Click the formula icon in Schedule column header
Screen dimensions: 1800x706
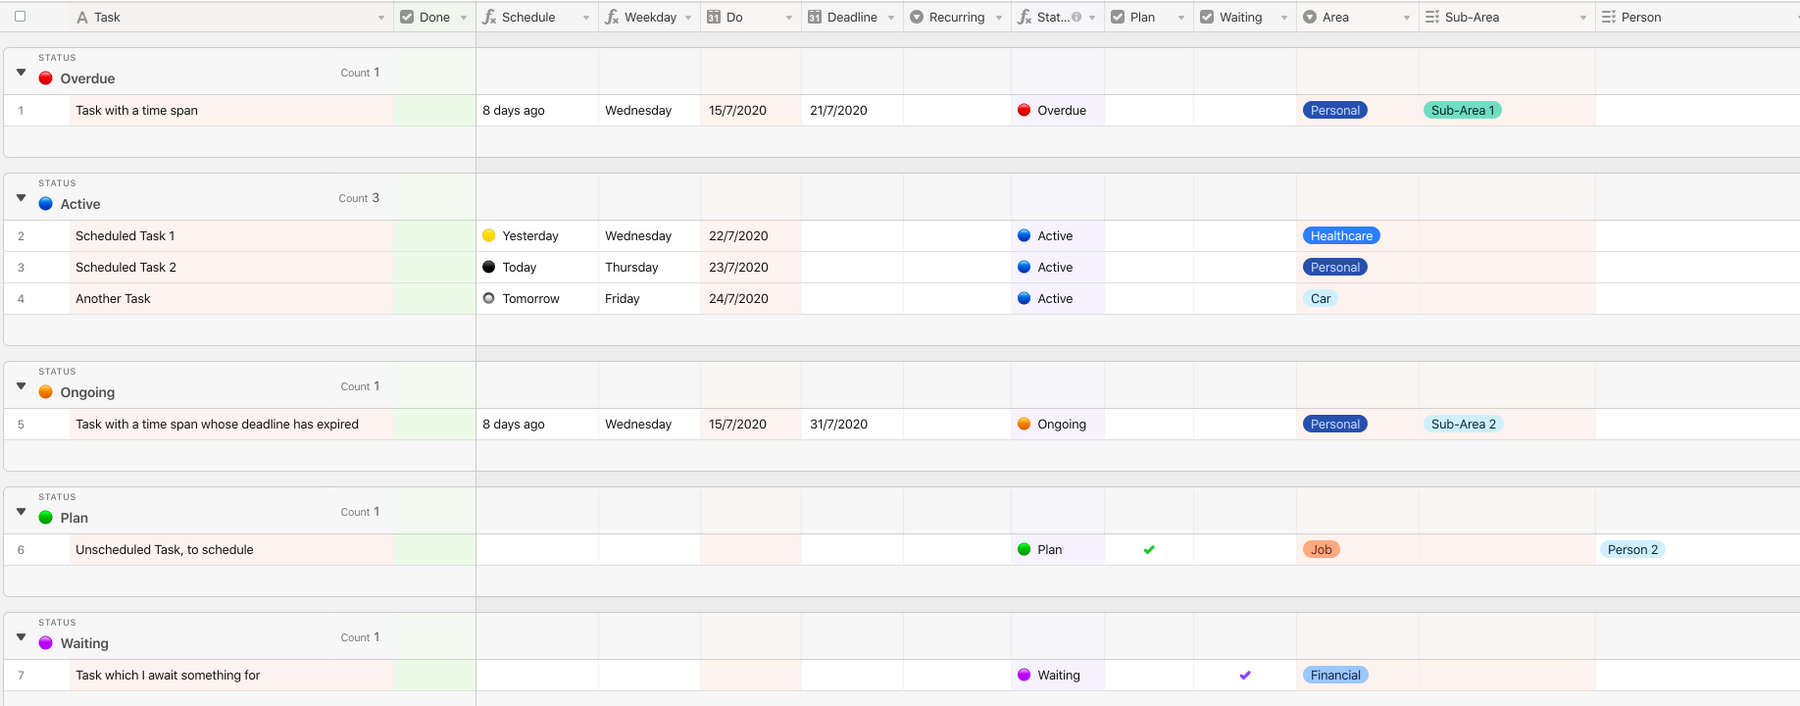click(489, 17)
